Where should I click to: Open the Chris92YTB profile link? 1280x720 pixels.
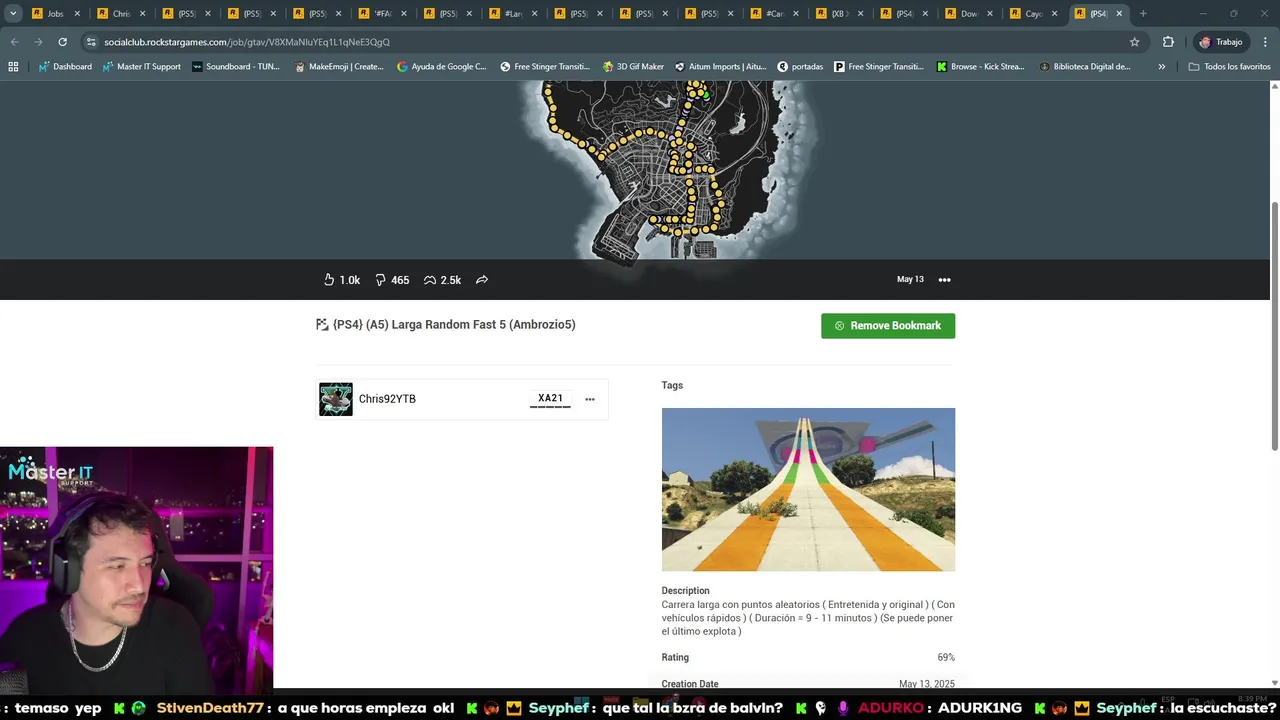(x=387, y=399)
